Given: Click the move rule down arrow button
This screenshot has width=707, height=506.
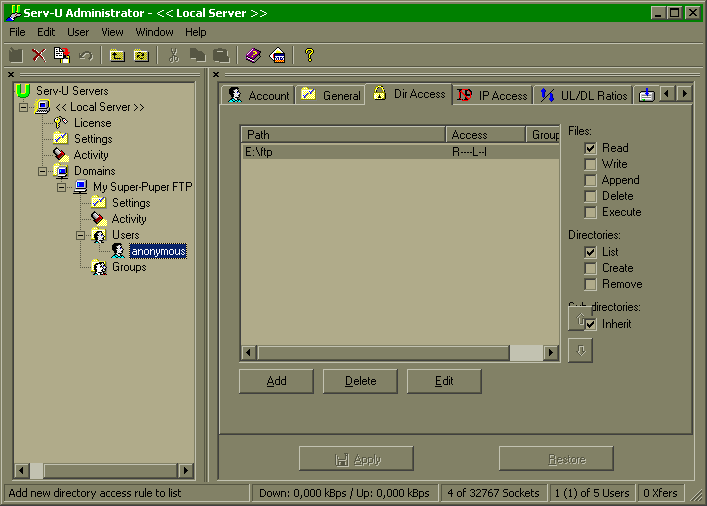Looking at the screenshot, I should (580, 350).
